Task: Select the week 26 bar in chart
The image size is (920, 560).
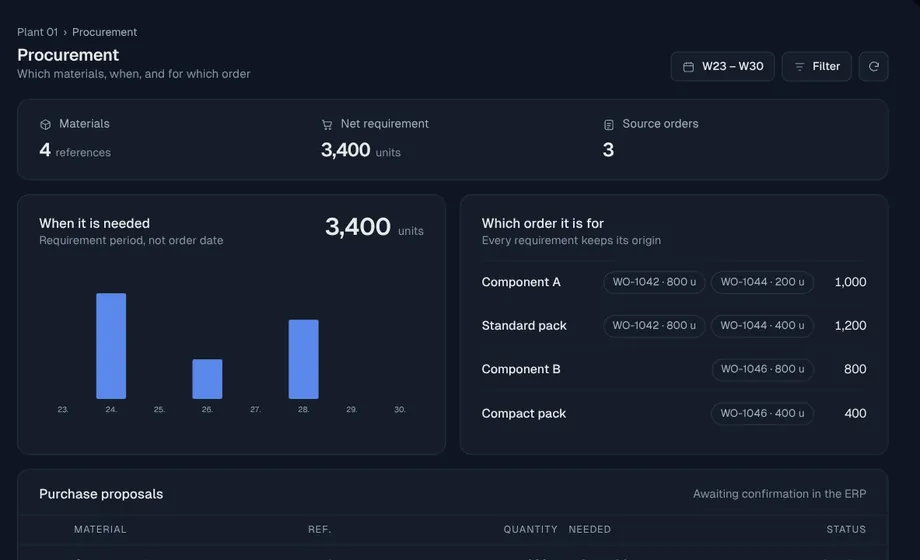Action: point(207,379)
